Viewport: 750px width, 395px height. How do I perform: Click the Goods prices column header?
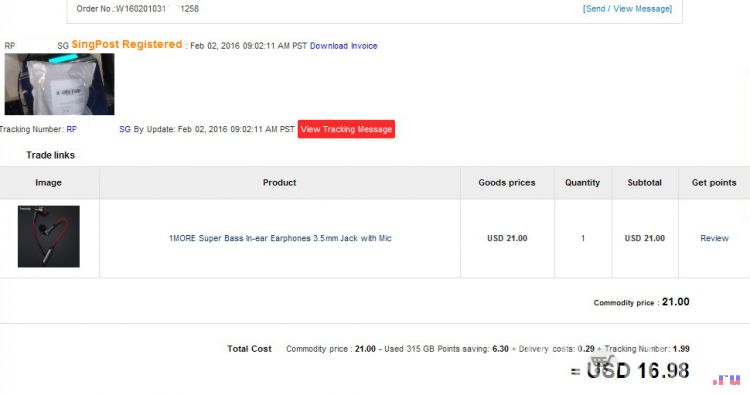point(507,183)
